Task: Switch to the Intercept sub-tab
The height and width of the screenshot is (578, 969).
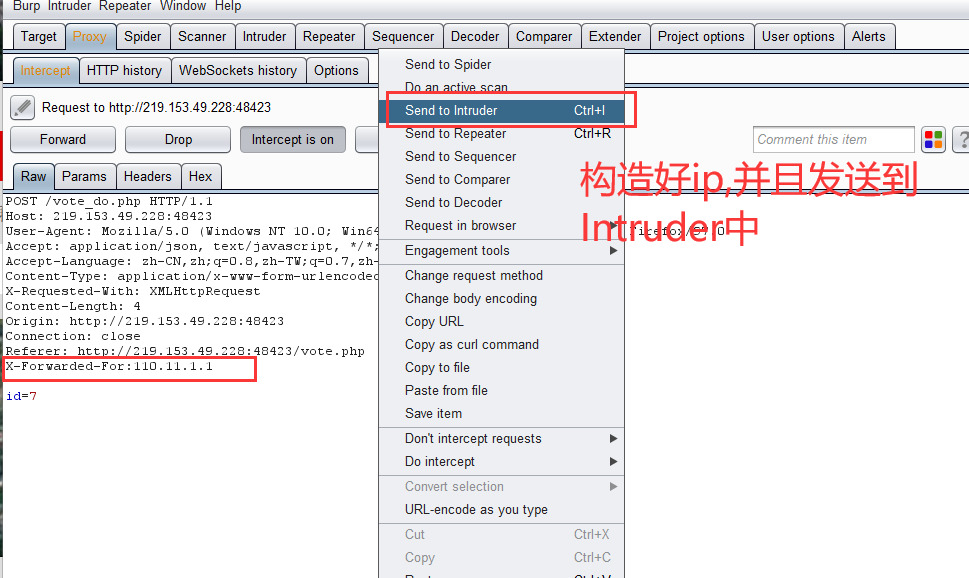Action: (x=46, y=70)
